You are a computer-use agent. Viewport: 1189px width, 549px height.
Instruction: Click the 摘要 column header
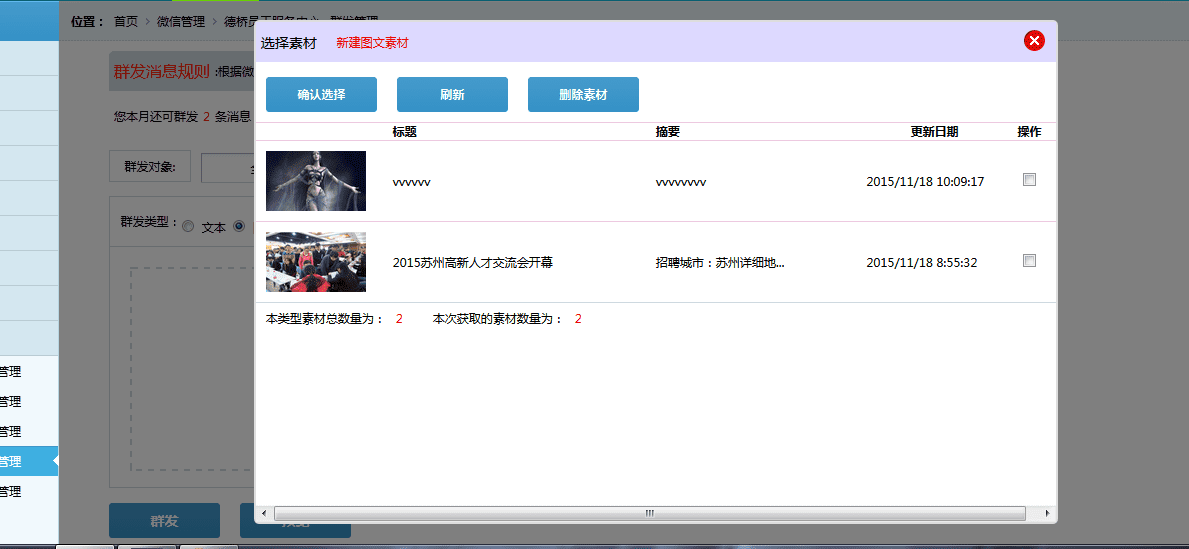tap(668, 132)
